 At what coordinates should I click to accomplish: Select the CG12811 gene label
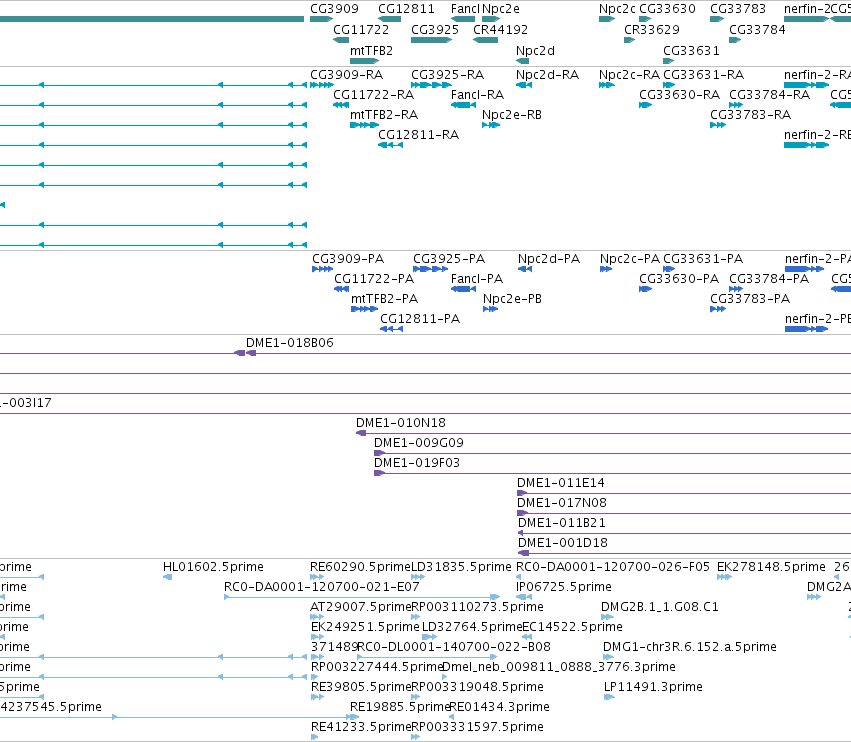click(406, 9)
